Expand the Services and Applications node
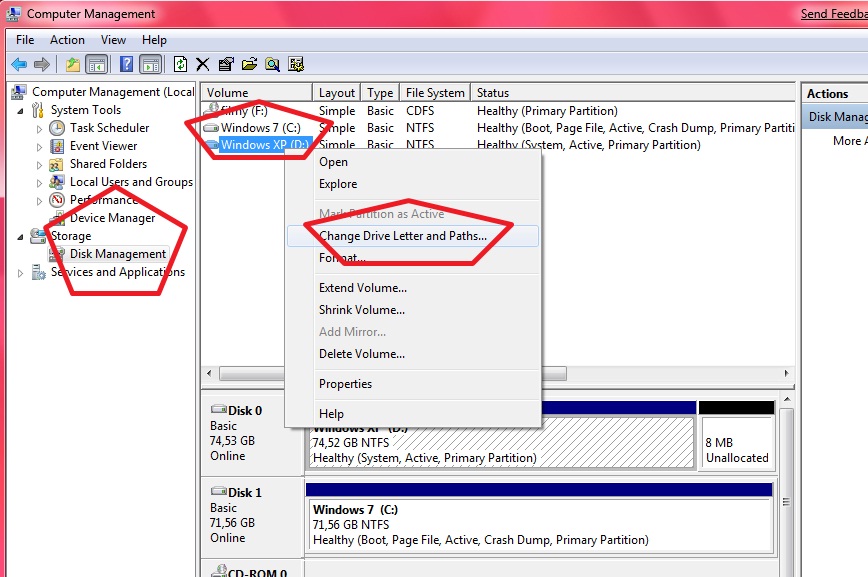868x577 pixels. pyautogui.click(x=20, y=273)
